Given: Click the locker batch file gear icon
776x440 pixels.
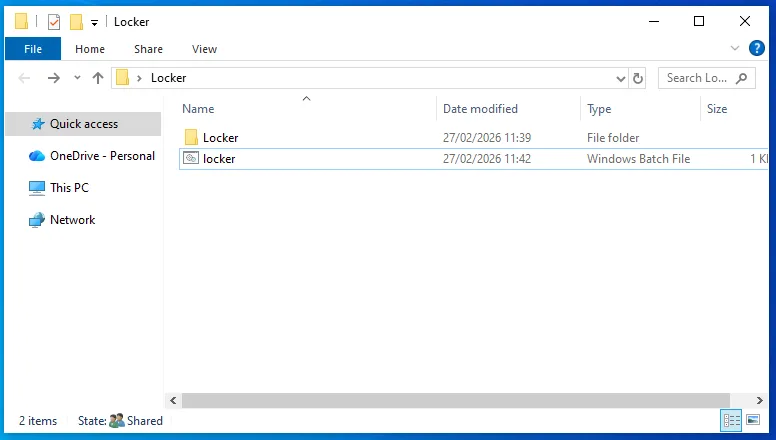Looking at the screenshot, I should click(191, 158).
